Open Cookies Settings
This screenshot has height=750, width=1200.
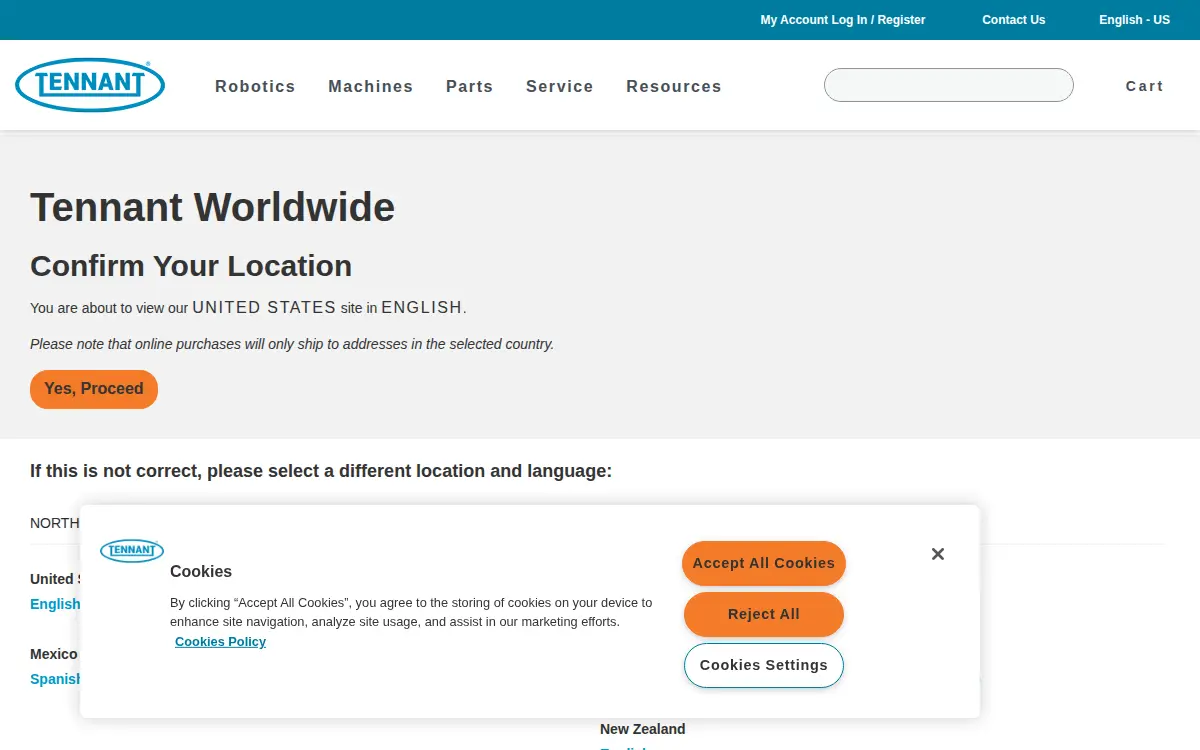[x=764, y=665]
